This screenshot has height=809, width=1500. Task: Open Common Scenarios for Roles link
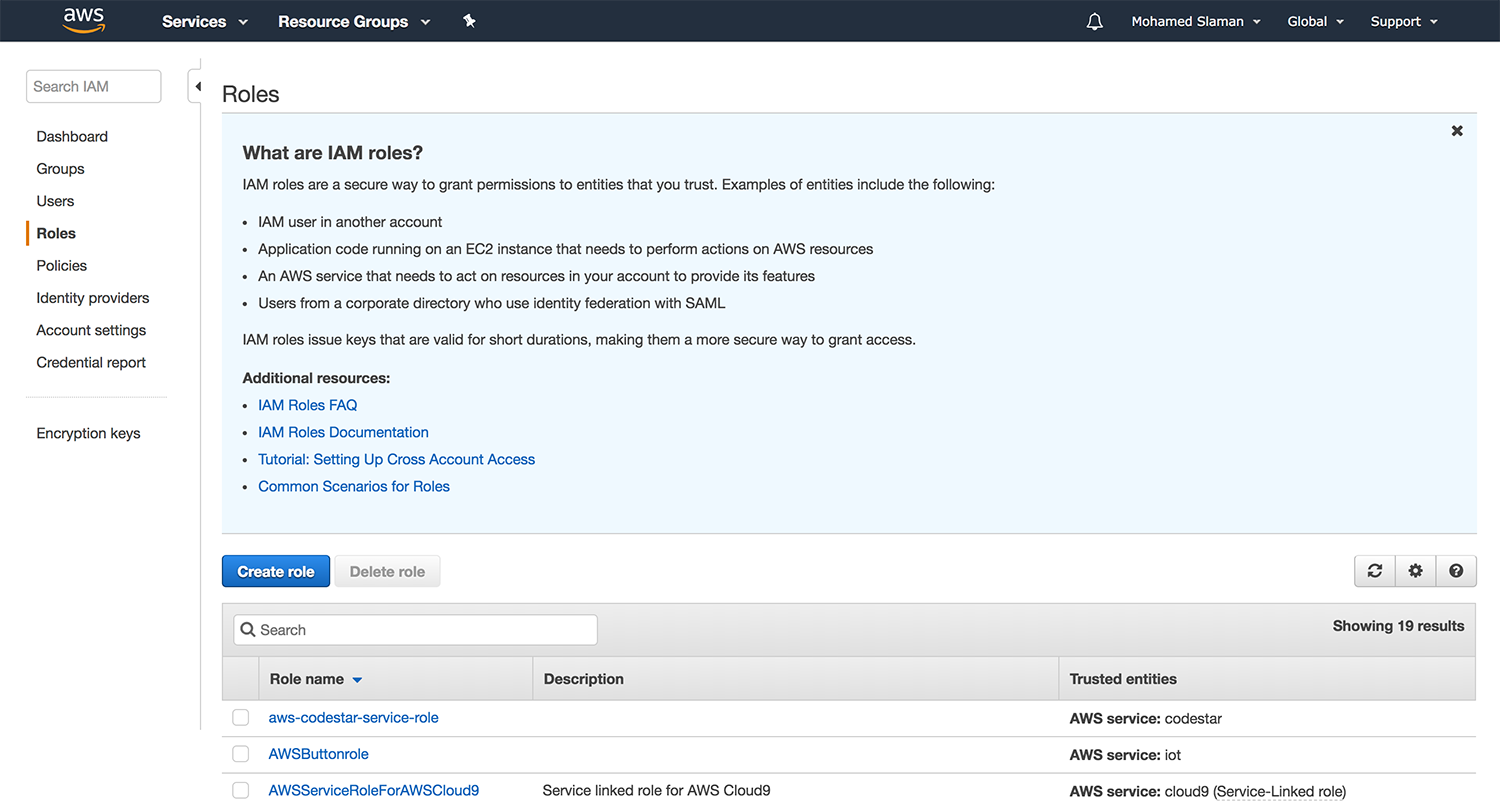point(354,486)
